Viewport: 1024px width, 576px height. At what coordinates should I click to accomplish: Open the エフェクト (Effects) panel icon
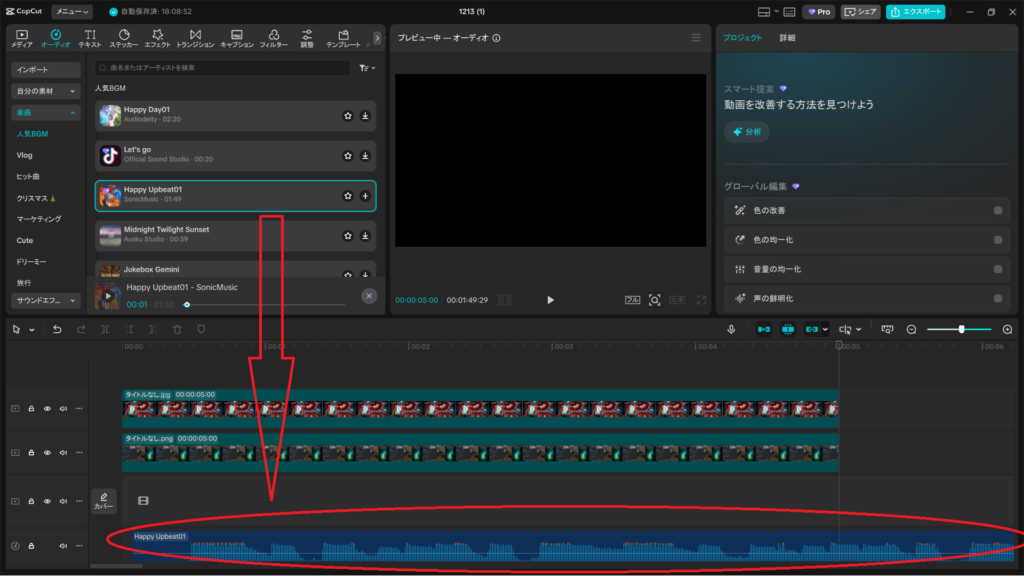coord(157,38)
